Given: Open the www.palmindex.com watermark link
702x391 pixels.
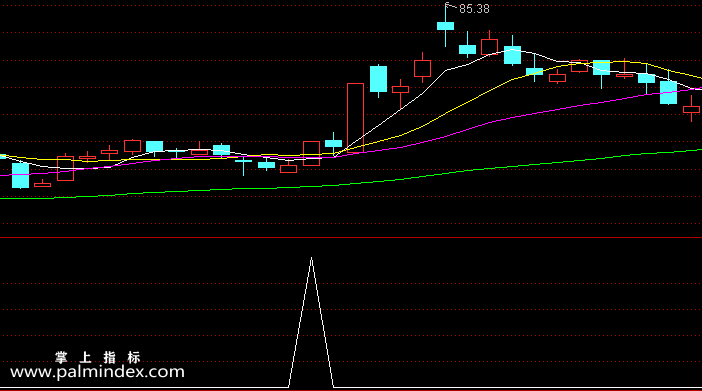Looking at the screenshot, I should pos(97,372).
